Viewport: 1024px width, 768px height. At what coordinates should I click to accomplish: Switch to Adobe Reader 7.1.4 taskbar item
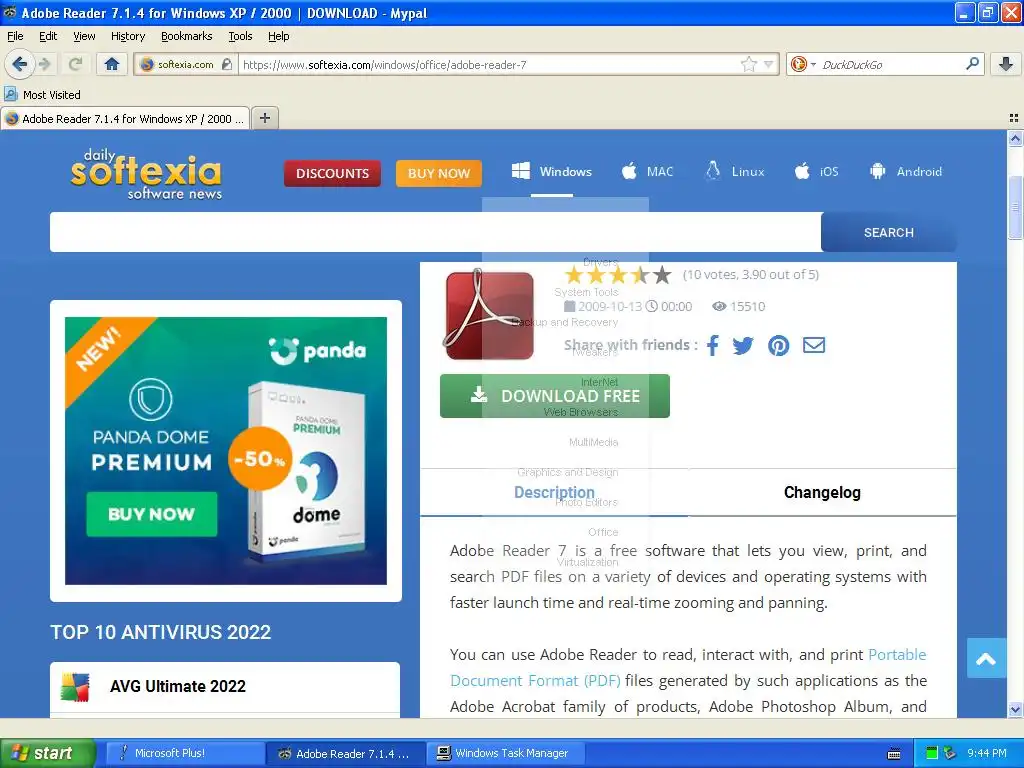[x=346, y=753]
